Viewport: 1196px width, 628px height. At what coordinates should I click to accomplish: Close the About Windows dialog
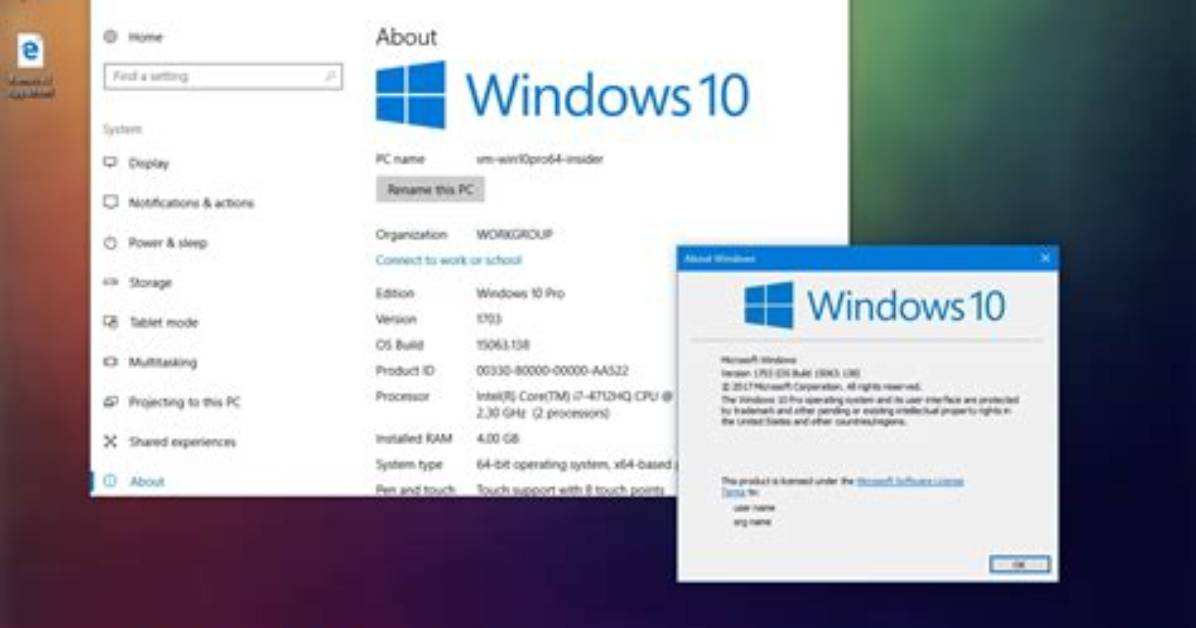1045,258
